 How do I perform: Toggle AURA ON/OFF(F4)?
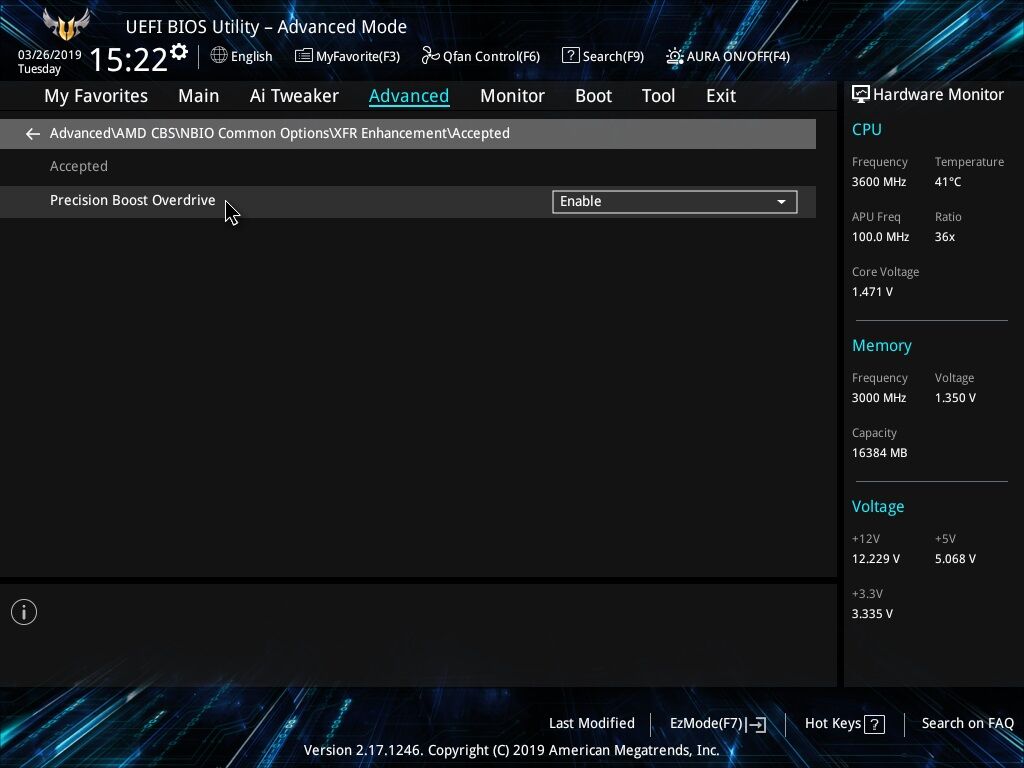click(x=728, y=56)
